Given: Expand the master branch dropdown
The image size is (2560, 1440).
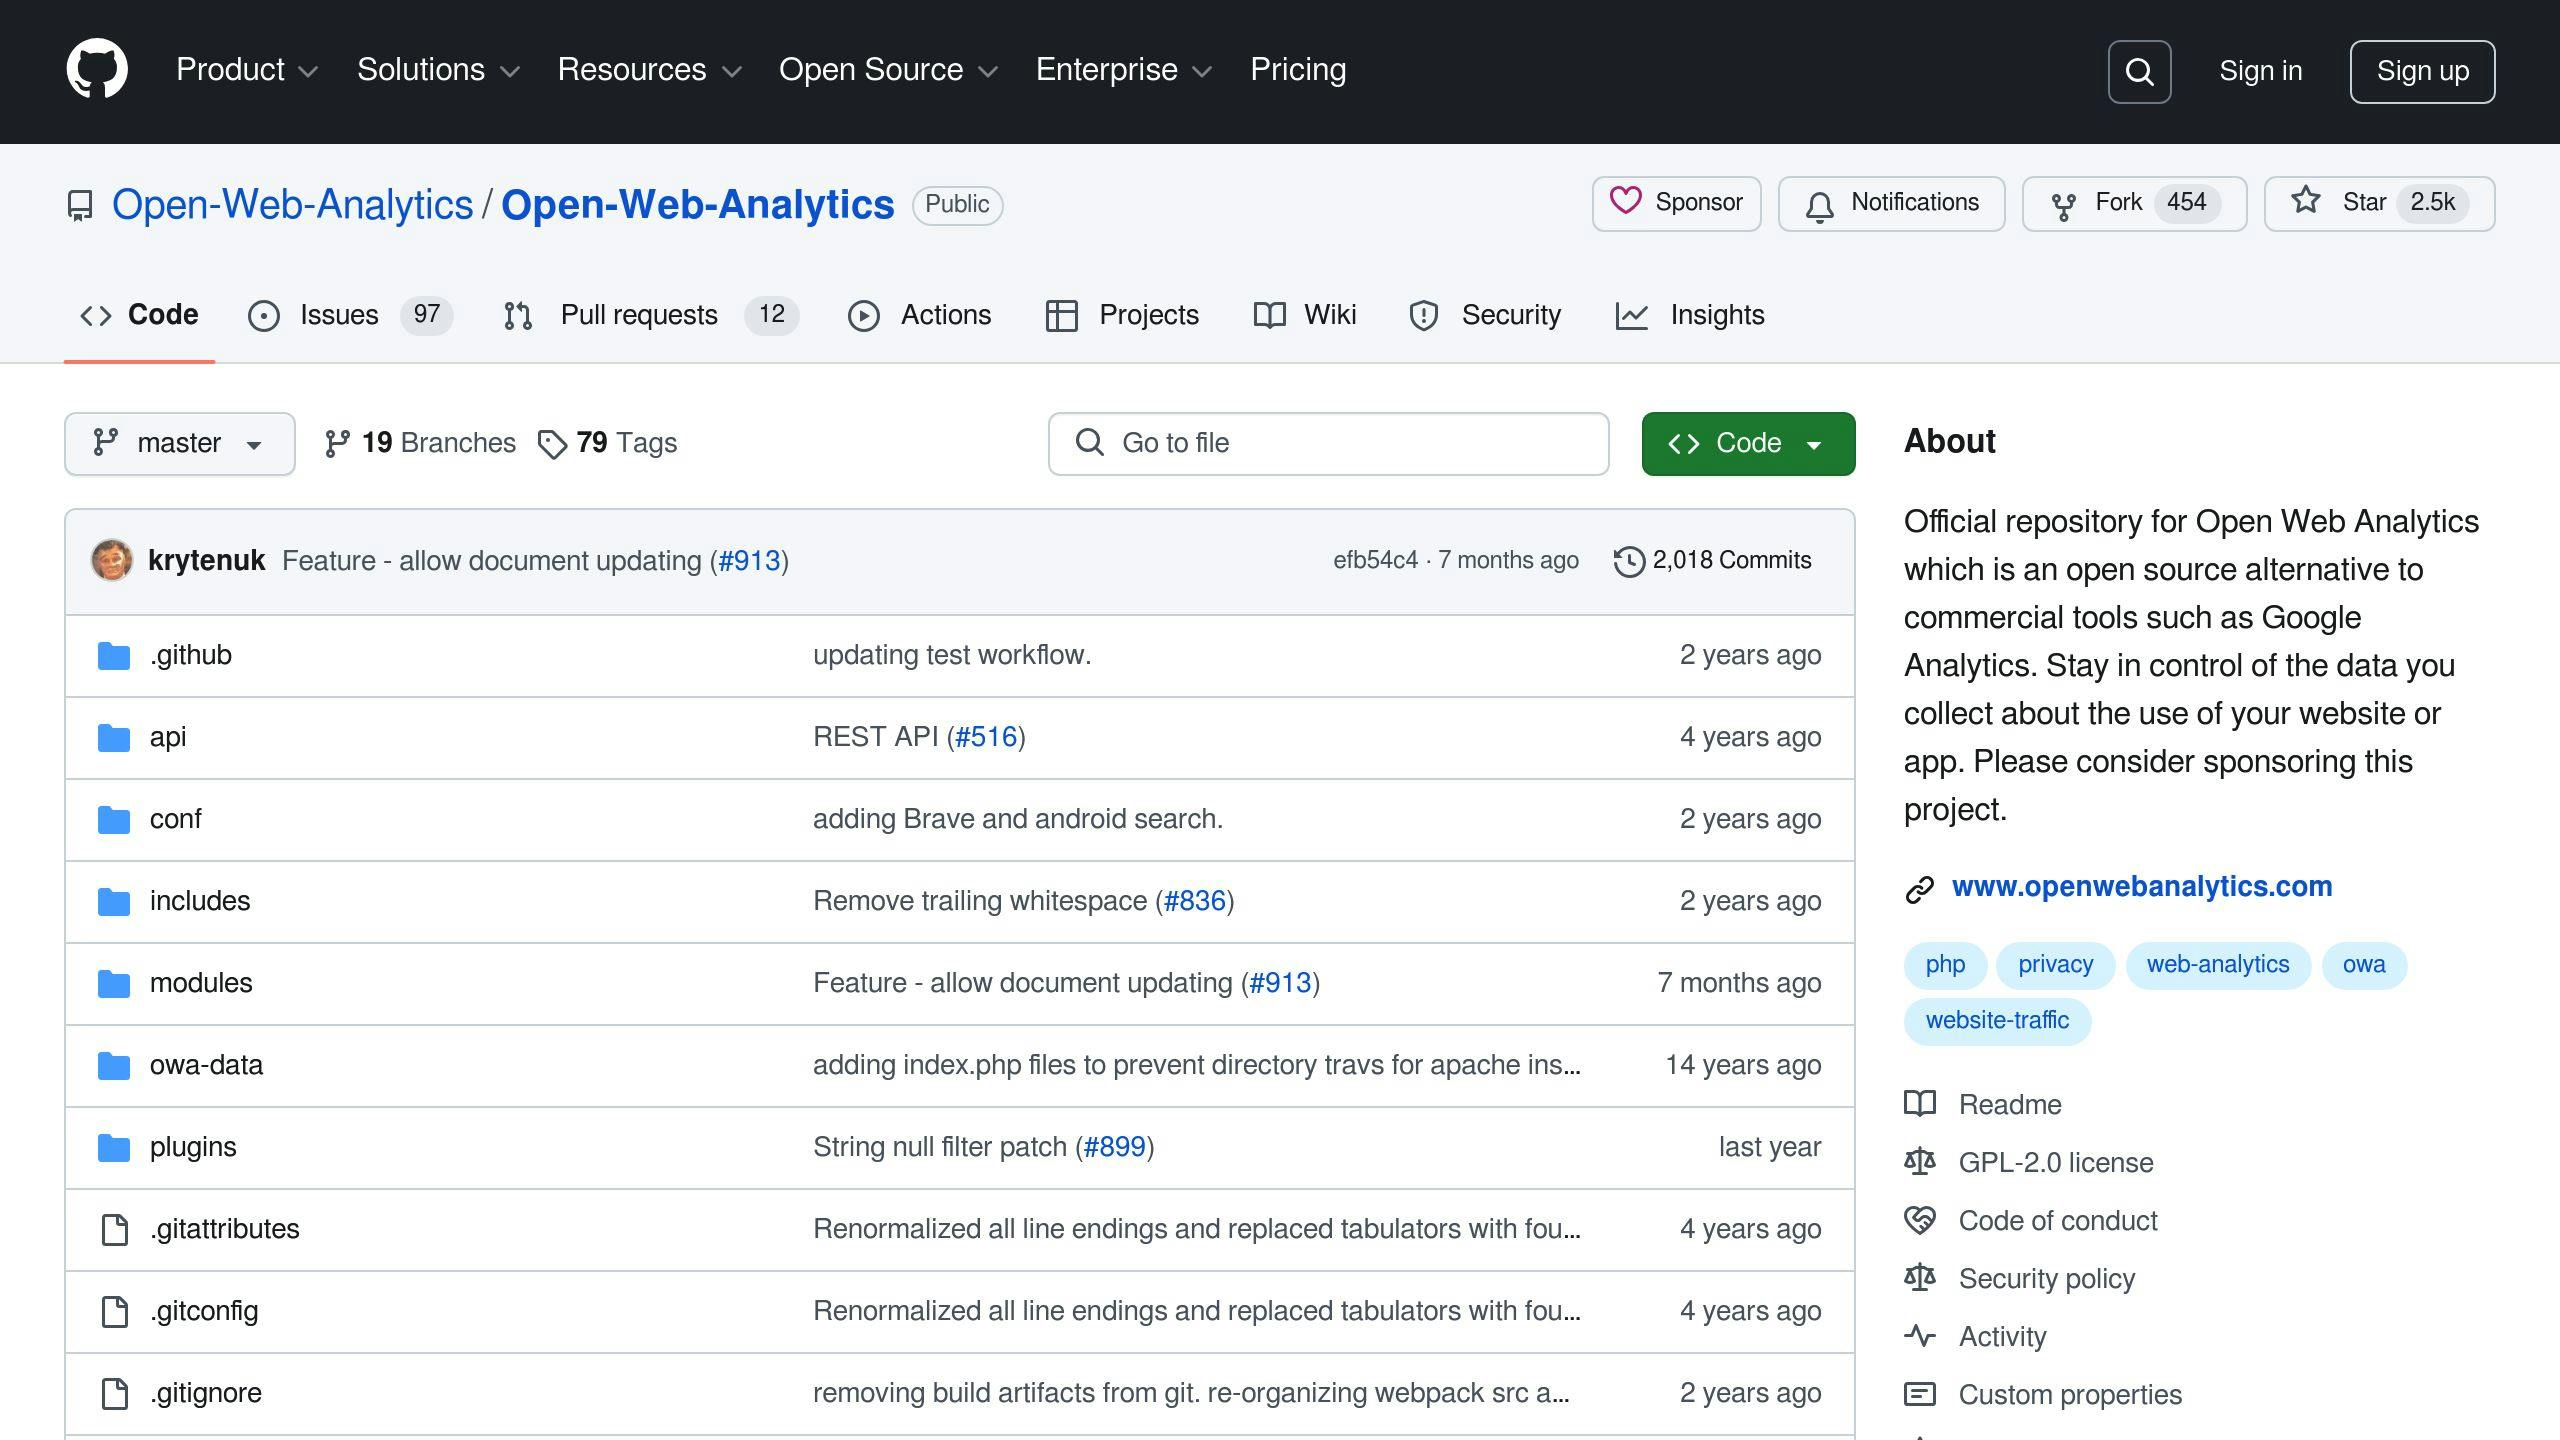Looking at the screenshot, I should [x=179, y=441].
